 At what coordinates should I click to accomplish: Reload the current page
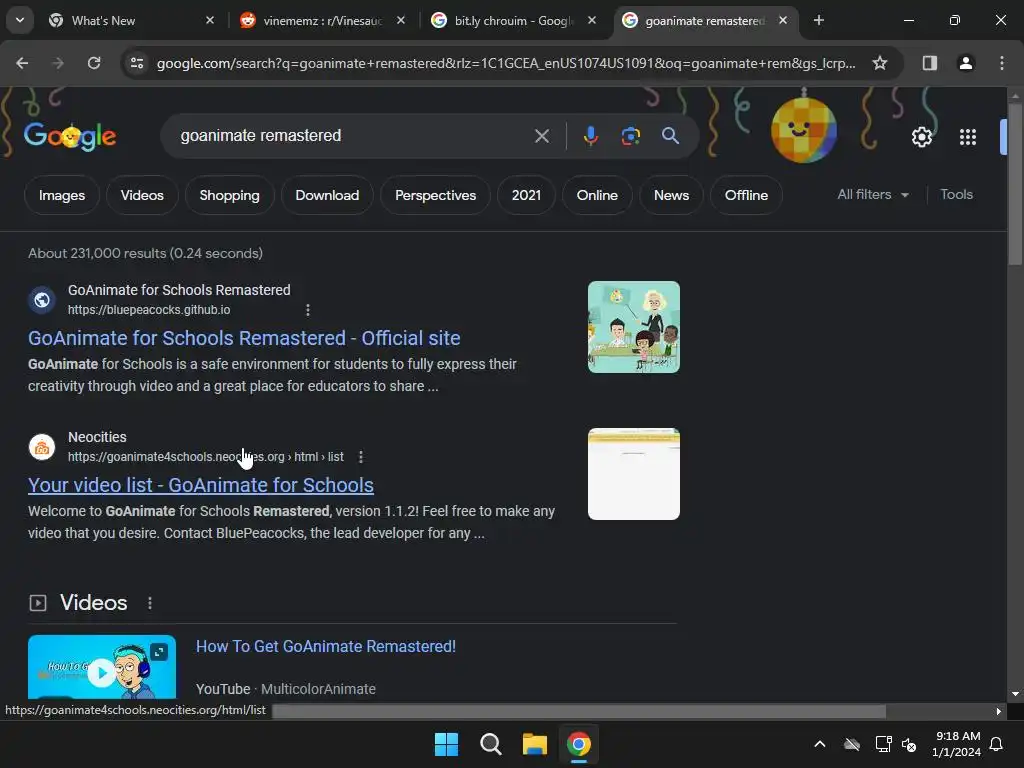tap(94, 63)
